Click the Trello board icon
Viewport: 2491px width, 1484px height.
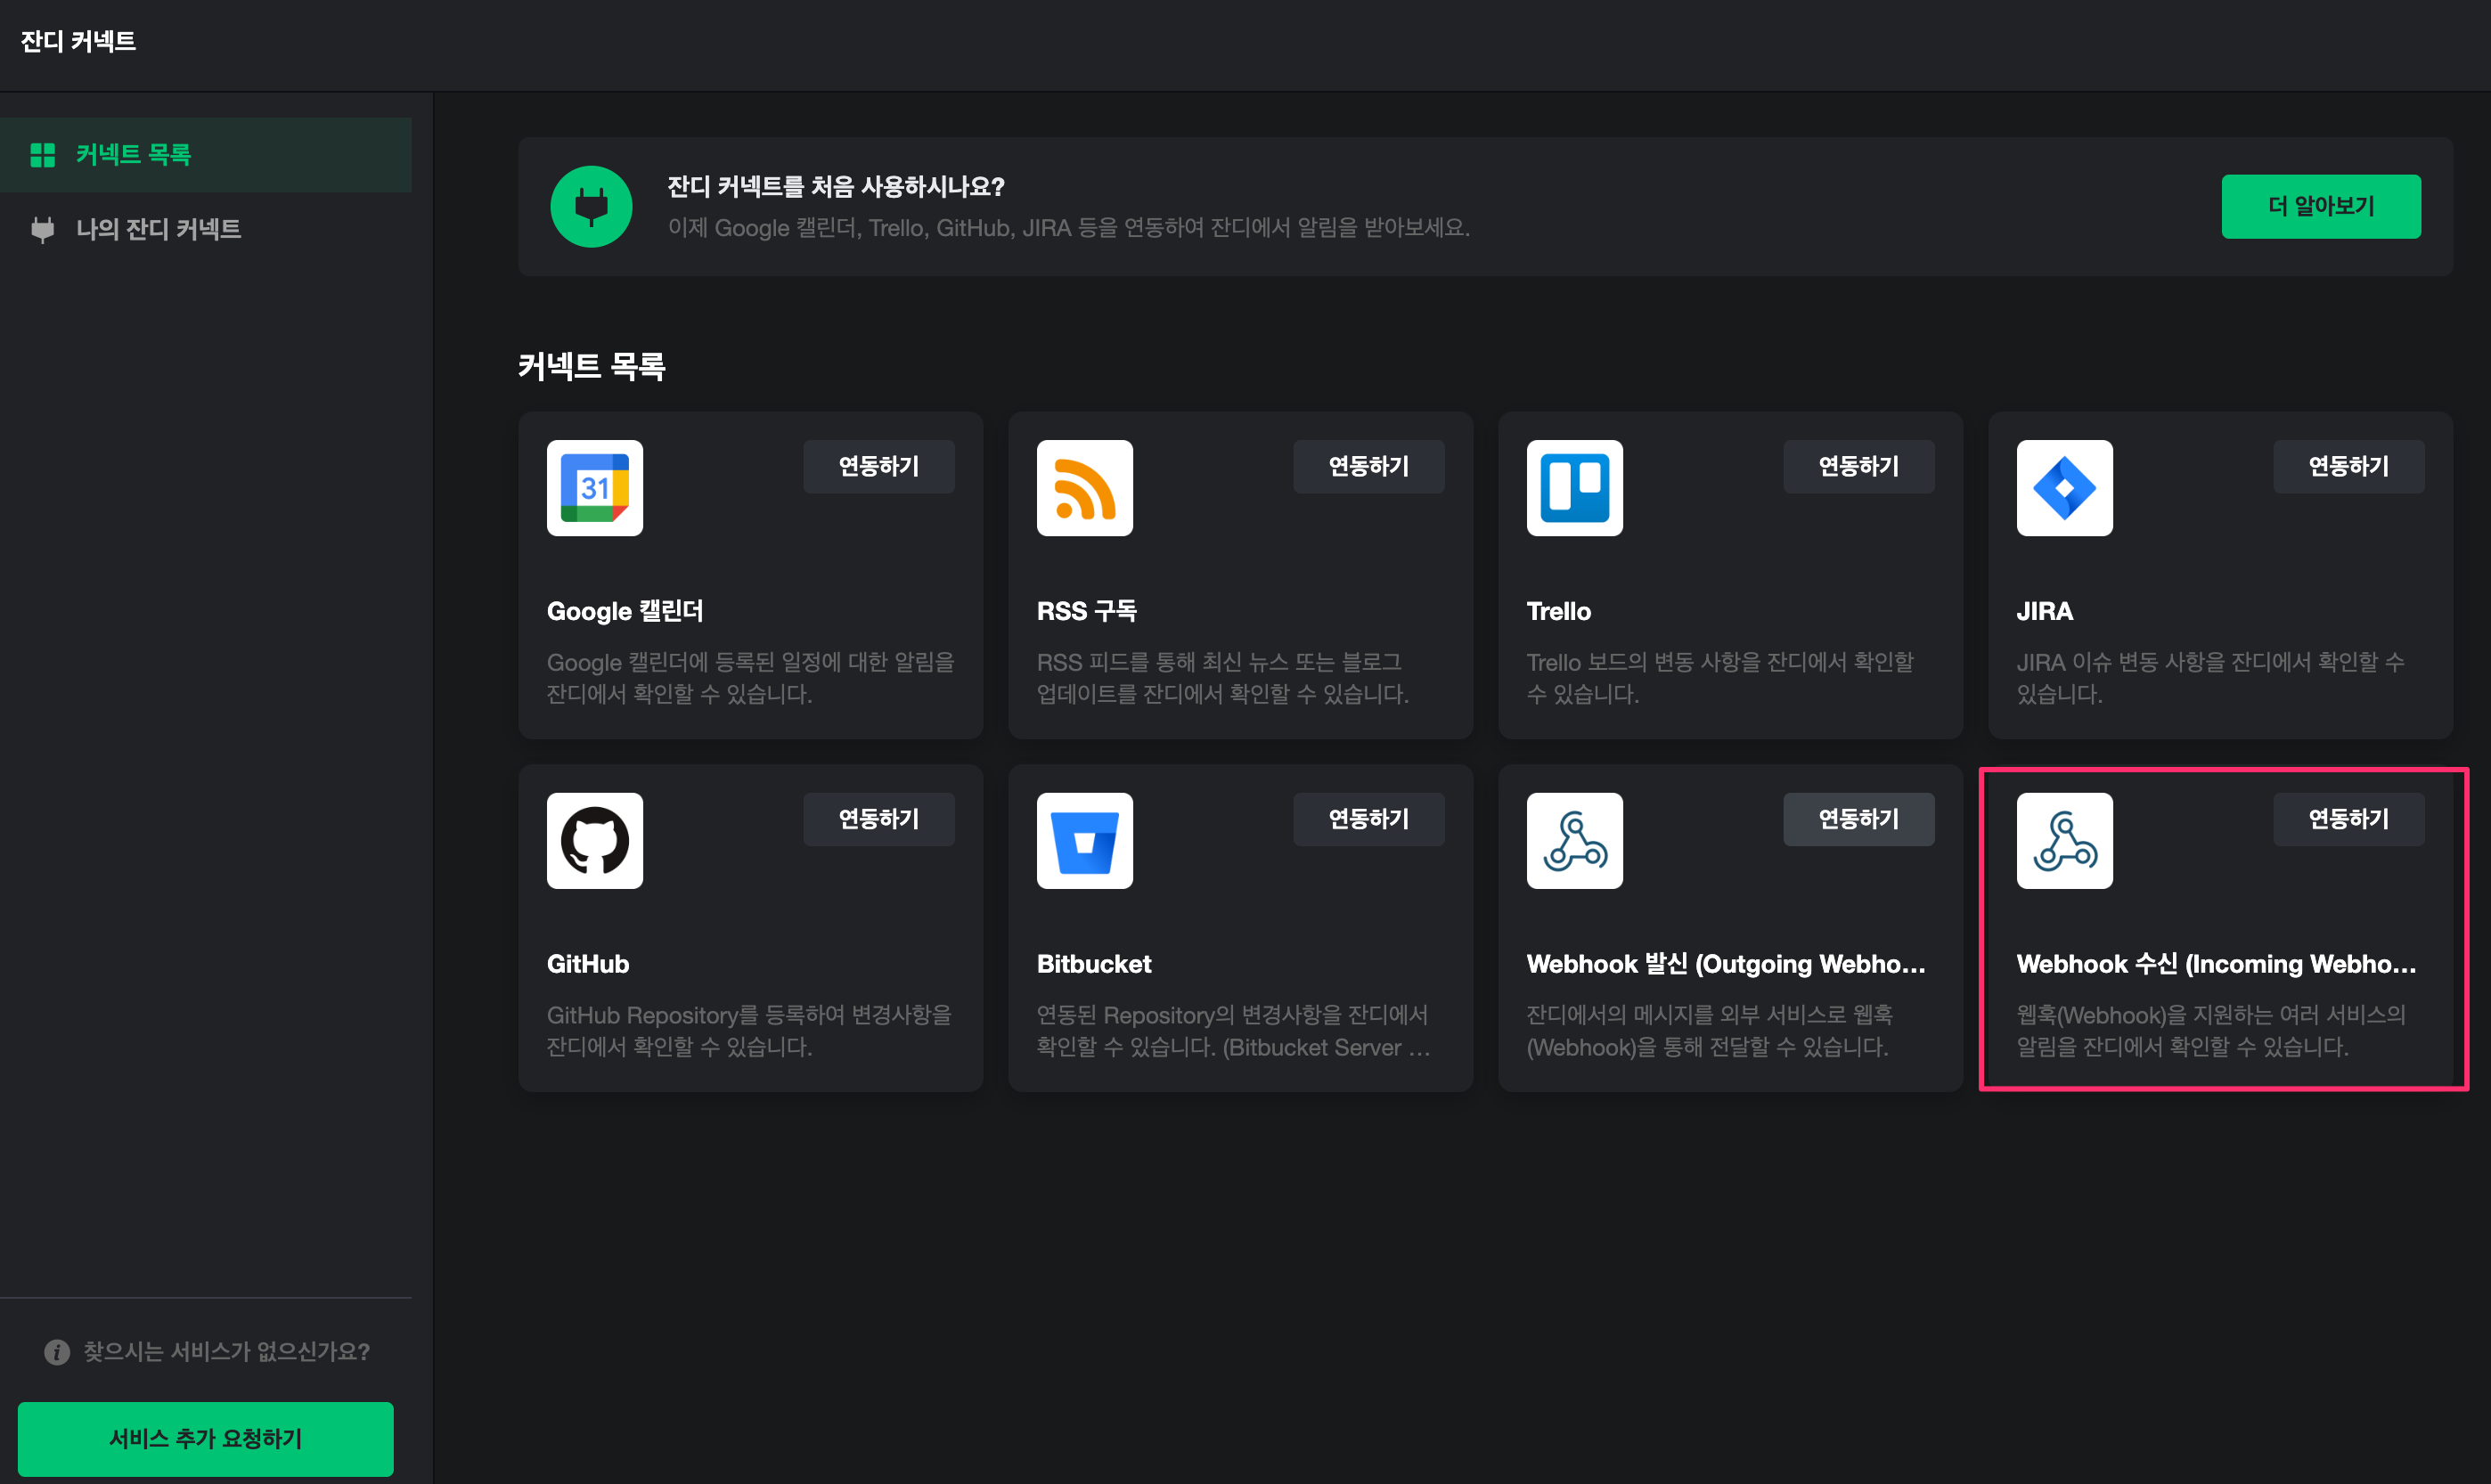pyautogui.click(x=1574, y=488)
